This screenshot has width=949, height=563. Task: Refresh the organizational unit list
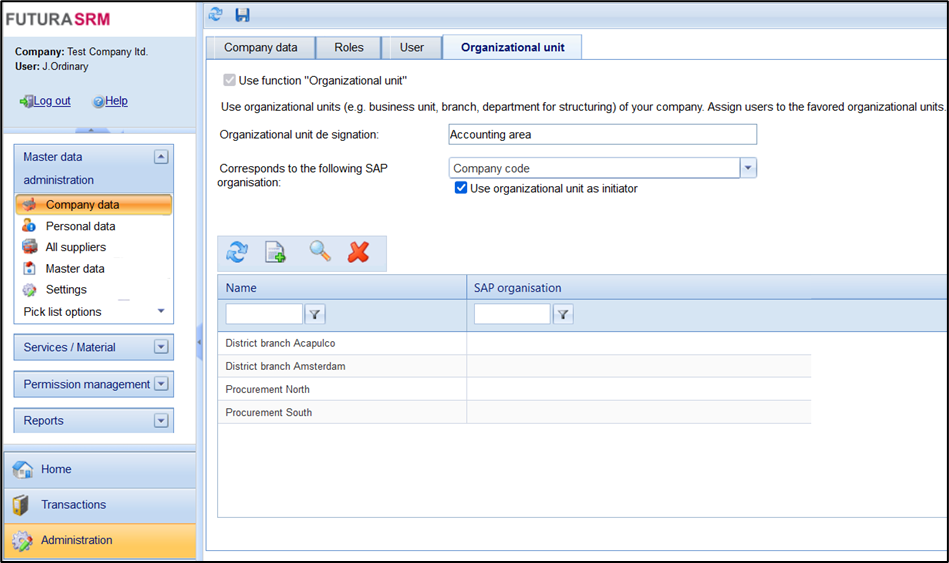tap(237, 253)
